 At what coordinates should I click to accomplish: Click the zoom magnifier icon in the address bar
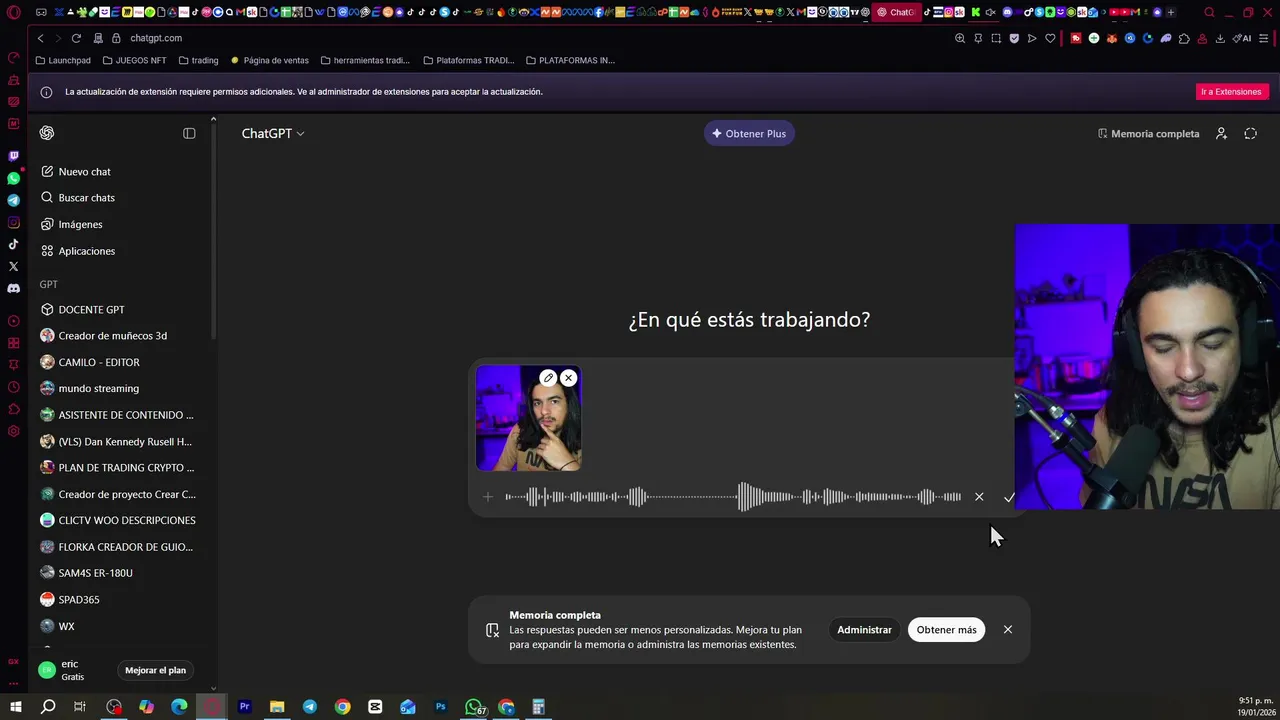(x=960, y=38)
